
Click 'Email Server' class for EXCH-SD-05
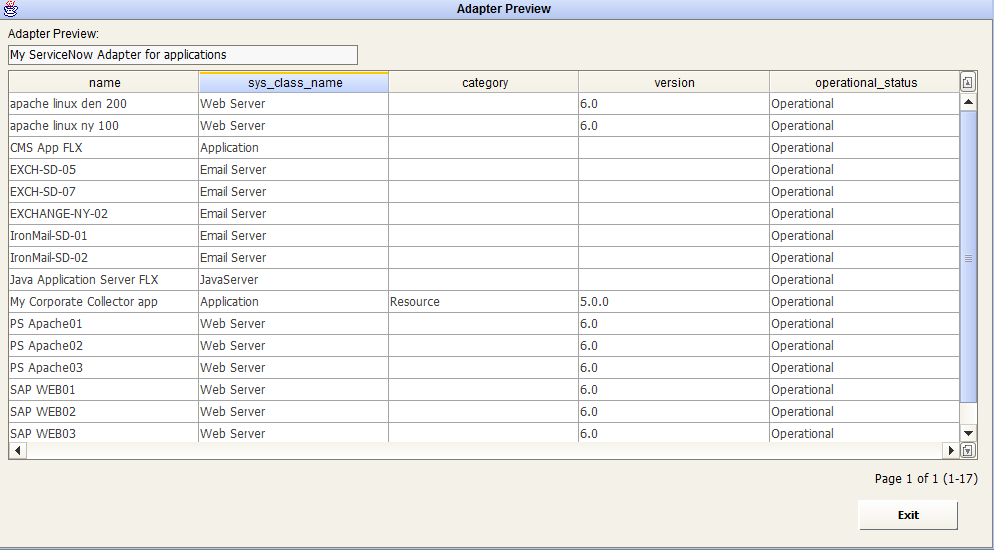(x=294, y=170)
